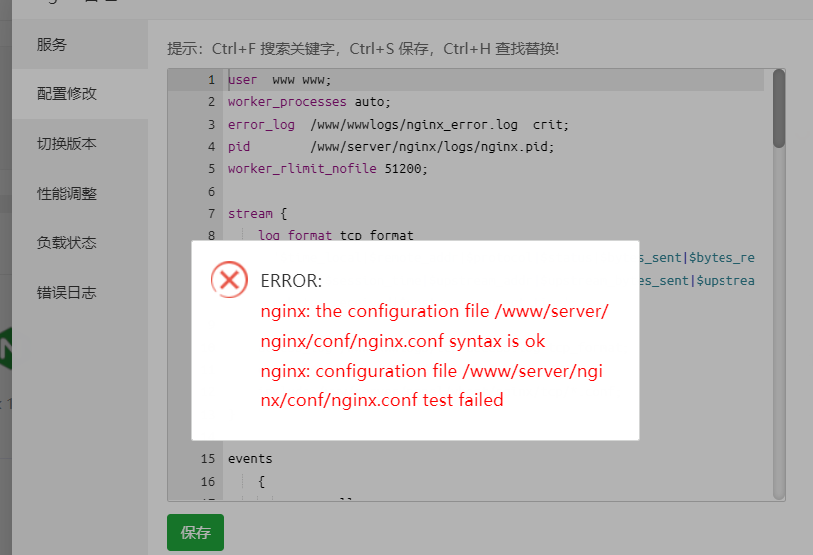Click the green 保存 button
Viewport: 813px width, 555px height.
point(195,532)
